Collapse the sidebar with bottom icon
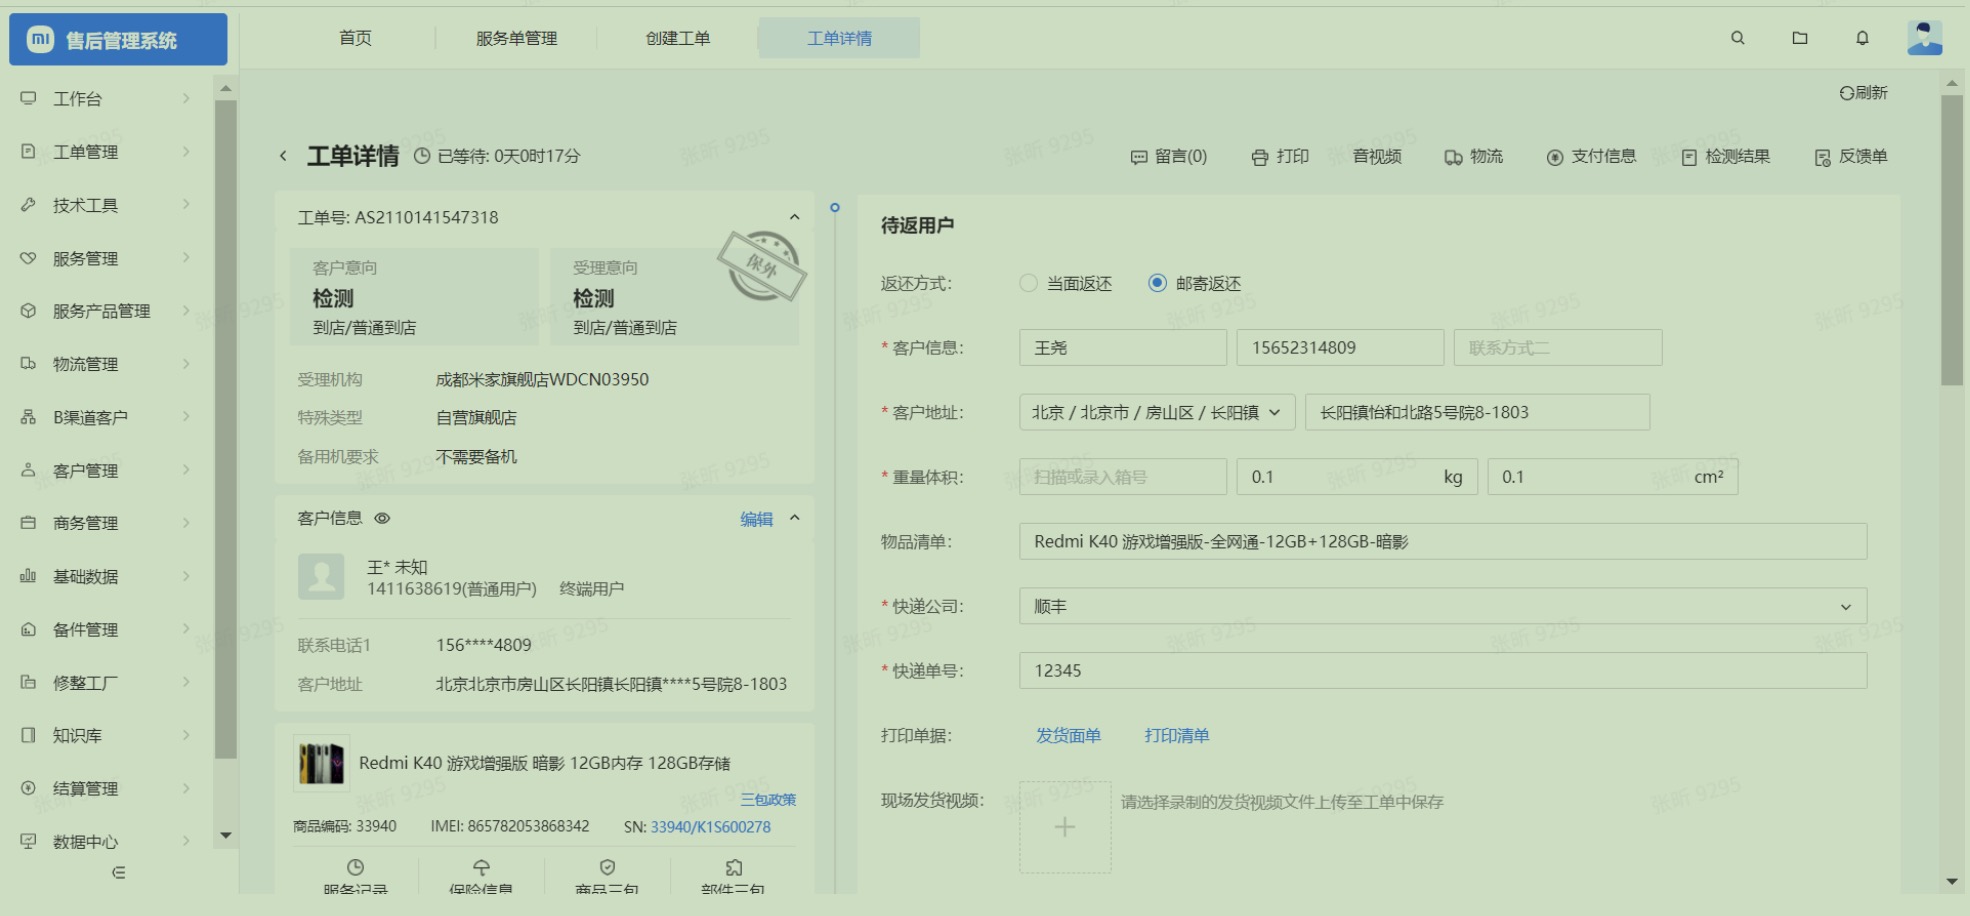The height and width of the screenshot is (916, 1970). [x=118, y=873]
